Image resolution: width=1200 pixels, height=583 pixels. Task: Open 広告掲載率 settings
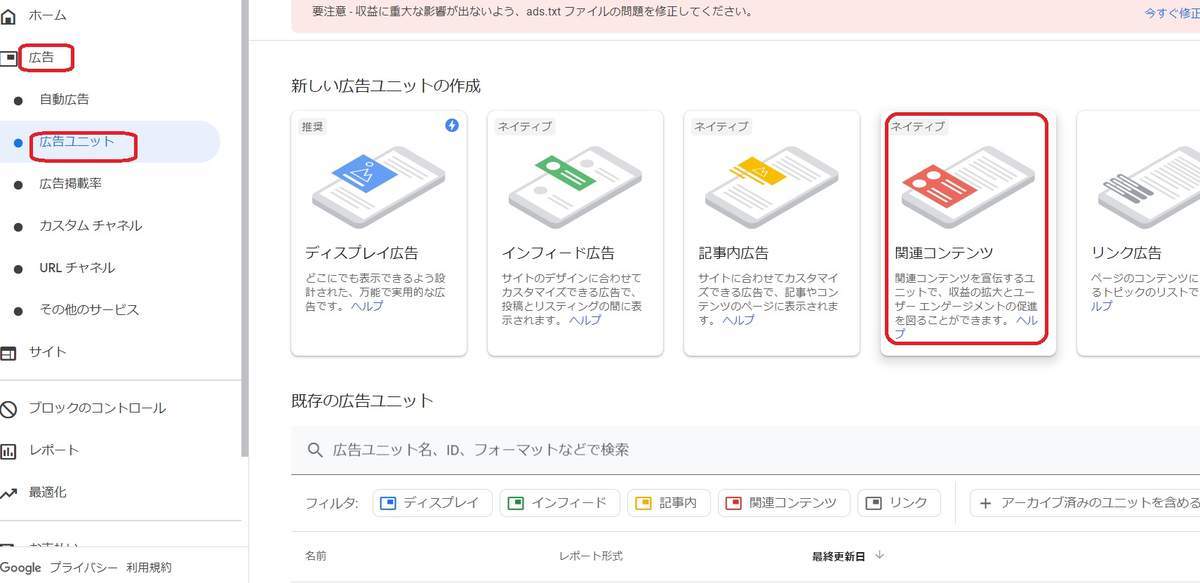[70, 184]
